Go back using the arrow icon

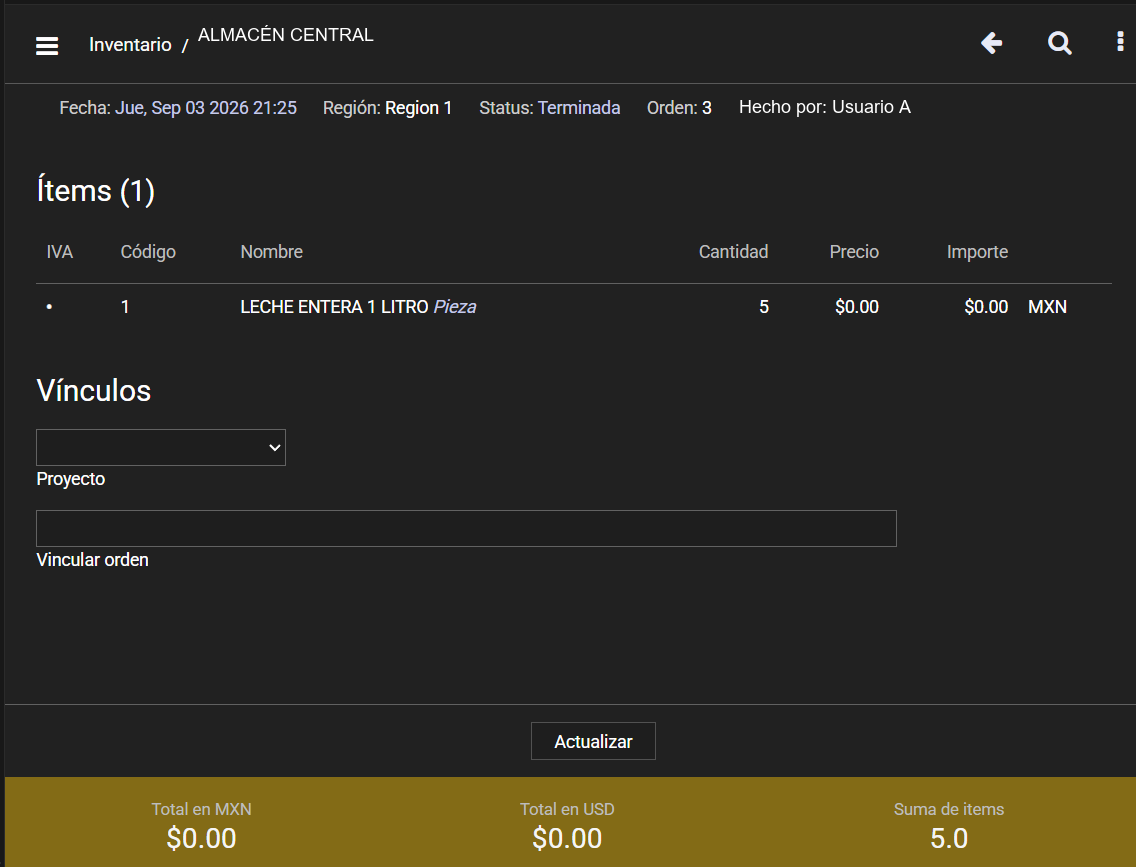(x=991, y=43)
